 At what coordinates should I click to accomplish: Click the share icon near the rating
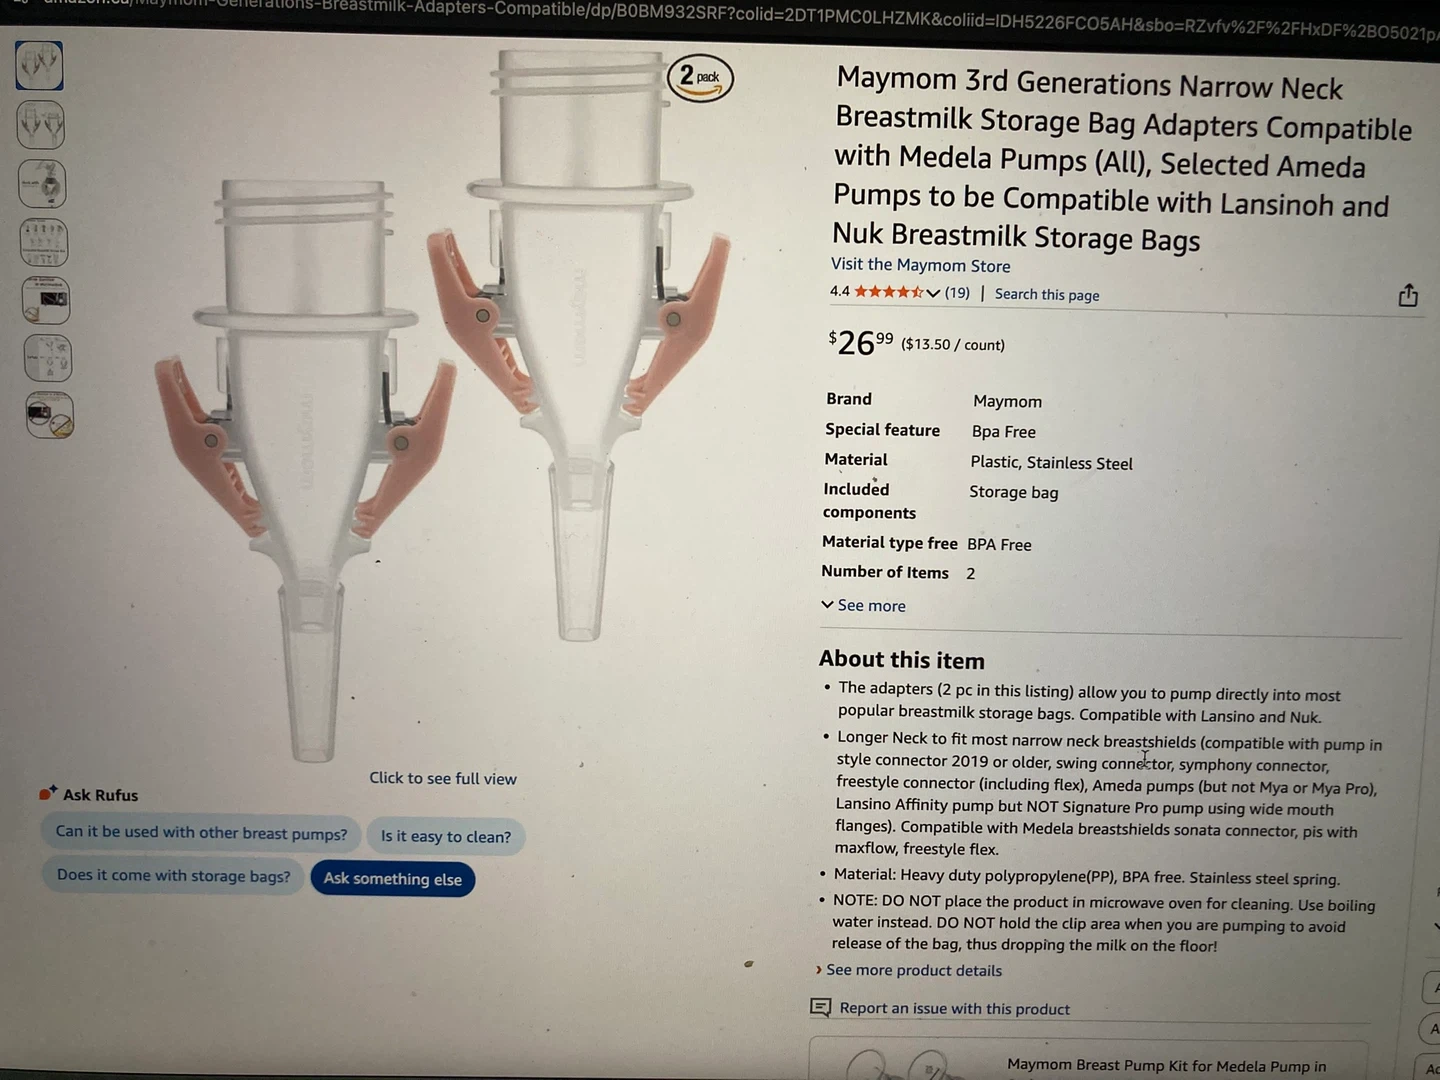coord(1408,295)
